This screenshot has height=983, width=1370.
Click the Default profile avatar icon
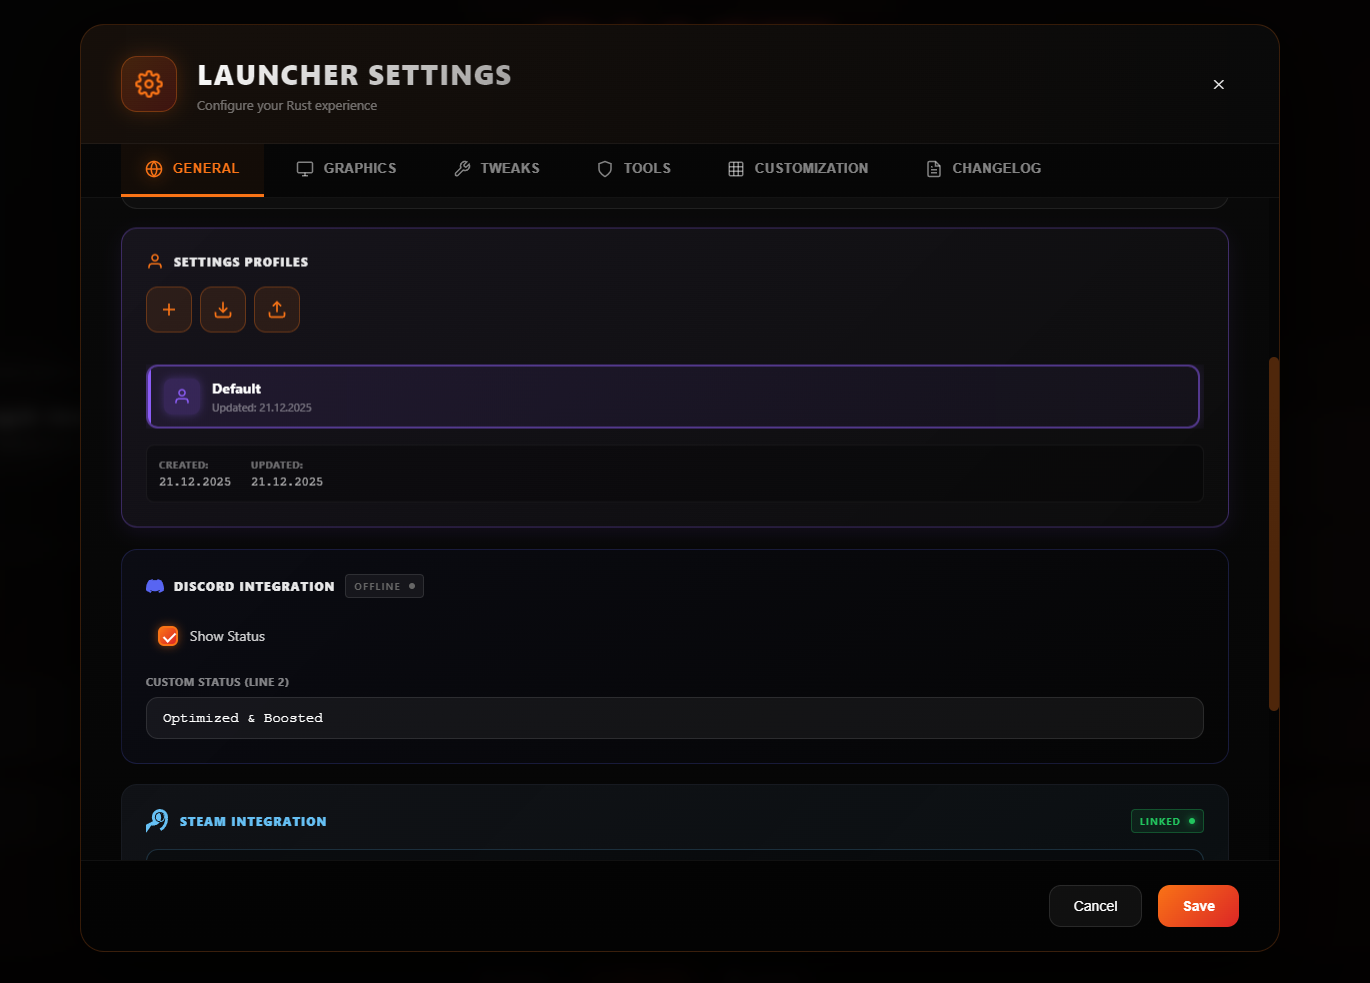tap(182, 397)
